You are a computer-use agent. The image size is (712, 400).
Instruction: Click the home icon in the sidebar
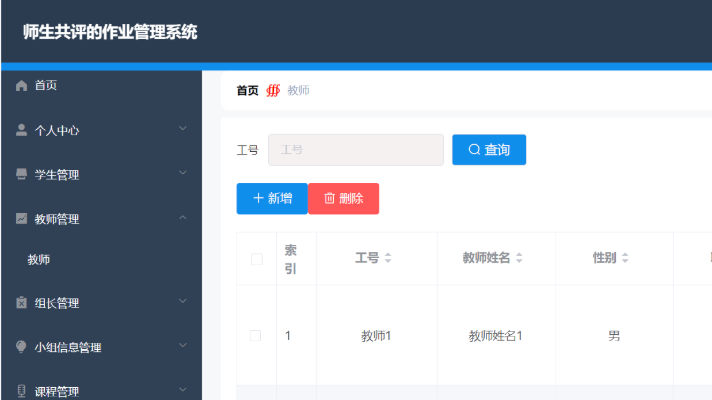click(22, 86)
